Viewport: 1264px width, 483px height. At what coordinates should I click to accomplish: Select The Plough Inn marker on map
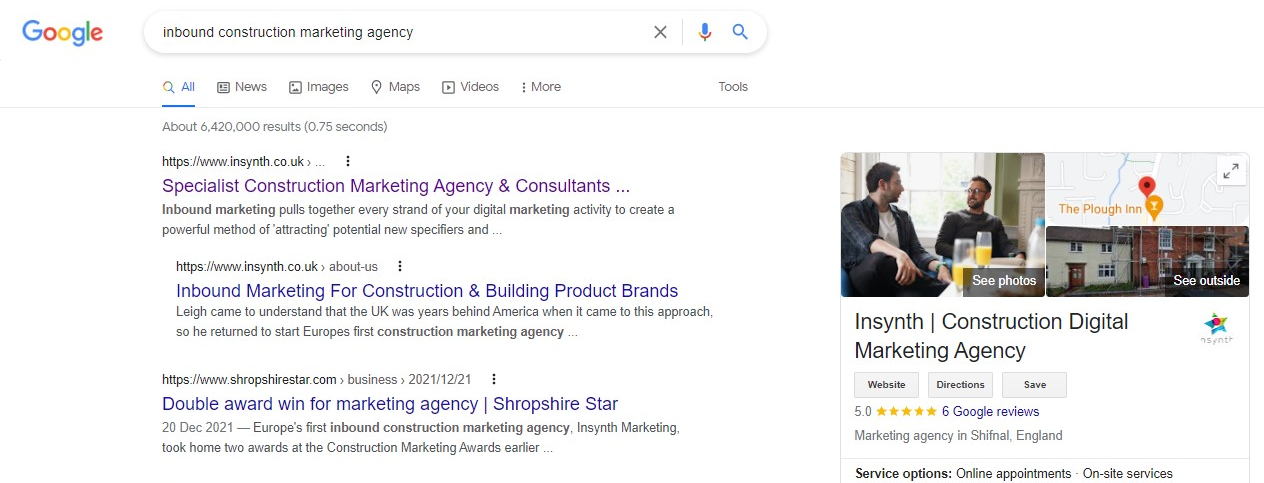click(1155, 208)
